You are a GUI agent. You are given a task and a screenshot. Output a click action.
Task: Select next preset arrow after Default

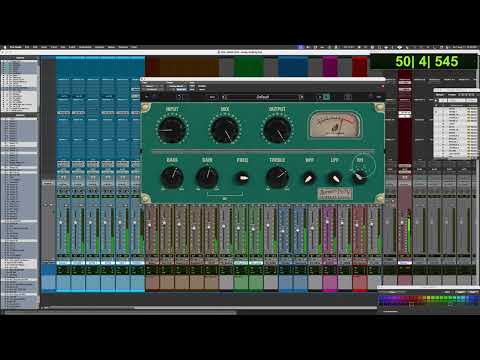pos(301,97)
